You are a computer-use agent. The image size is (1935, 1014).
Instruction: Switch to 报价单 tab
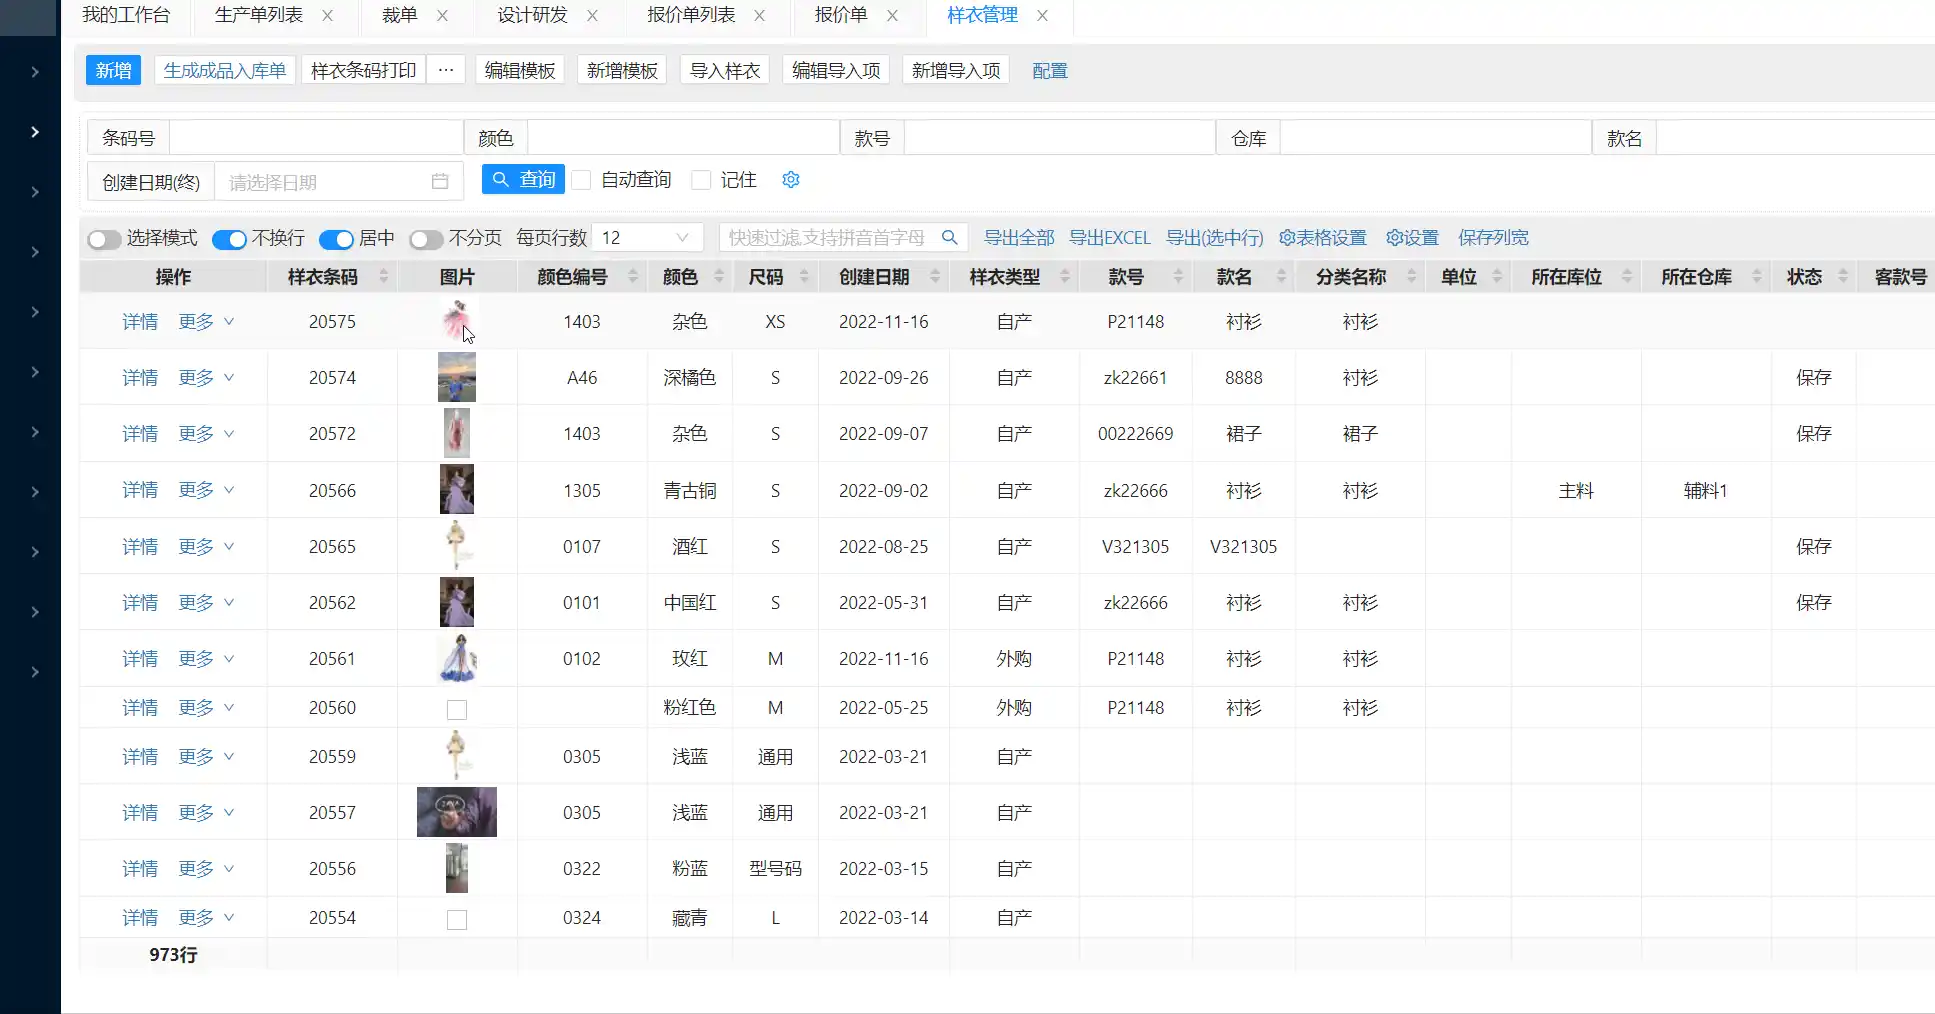pyautogui.click(x=841, y=15)
